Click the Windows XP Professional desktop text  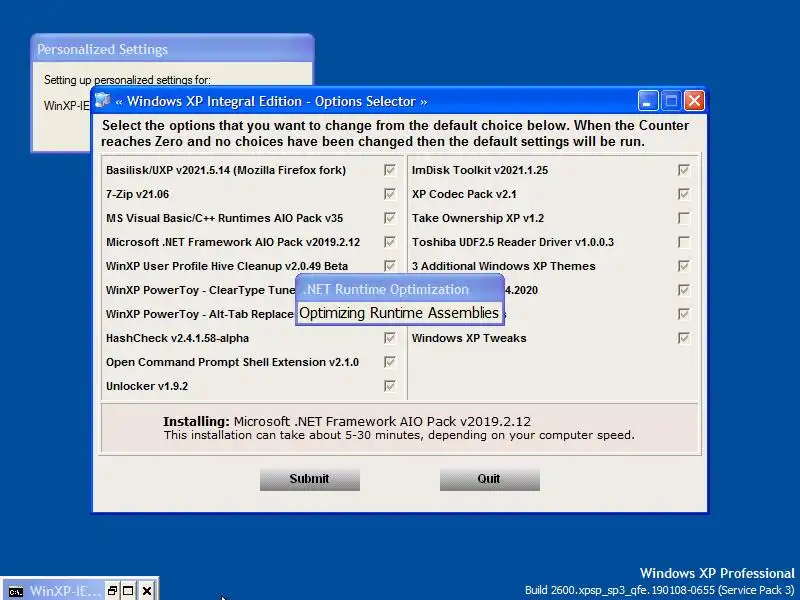(x=717, y=573)
